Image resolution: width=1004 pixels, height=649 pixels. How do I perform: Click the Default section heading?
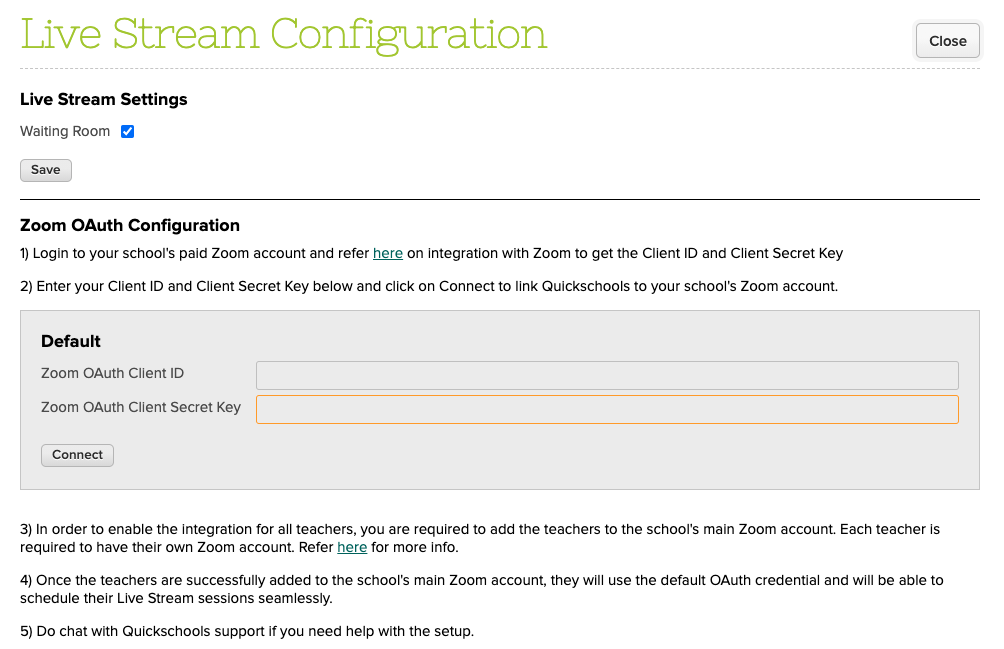click(x=70, y=341)
